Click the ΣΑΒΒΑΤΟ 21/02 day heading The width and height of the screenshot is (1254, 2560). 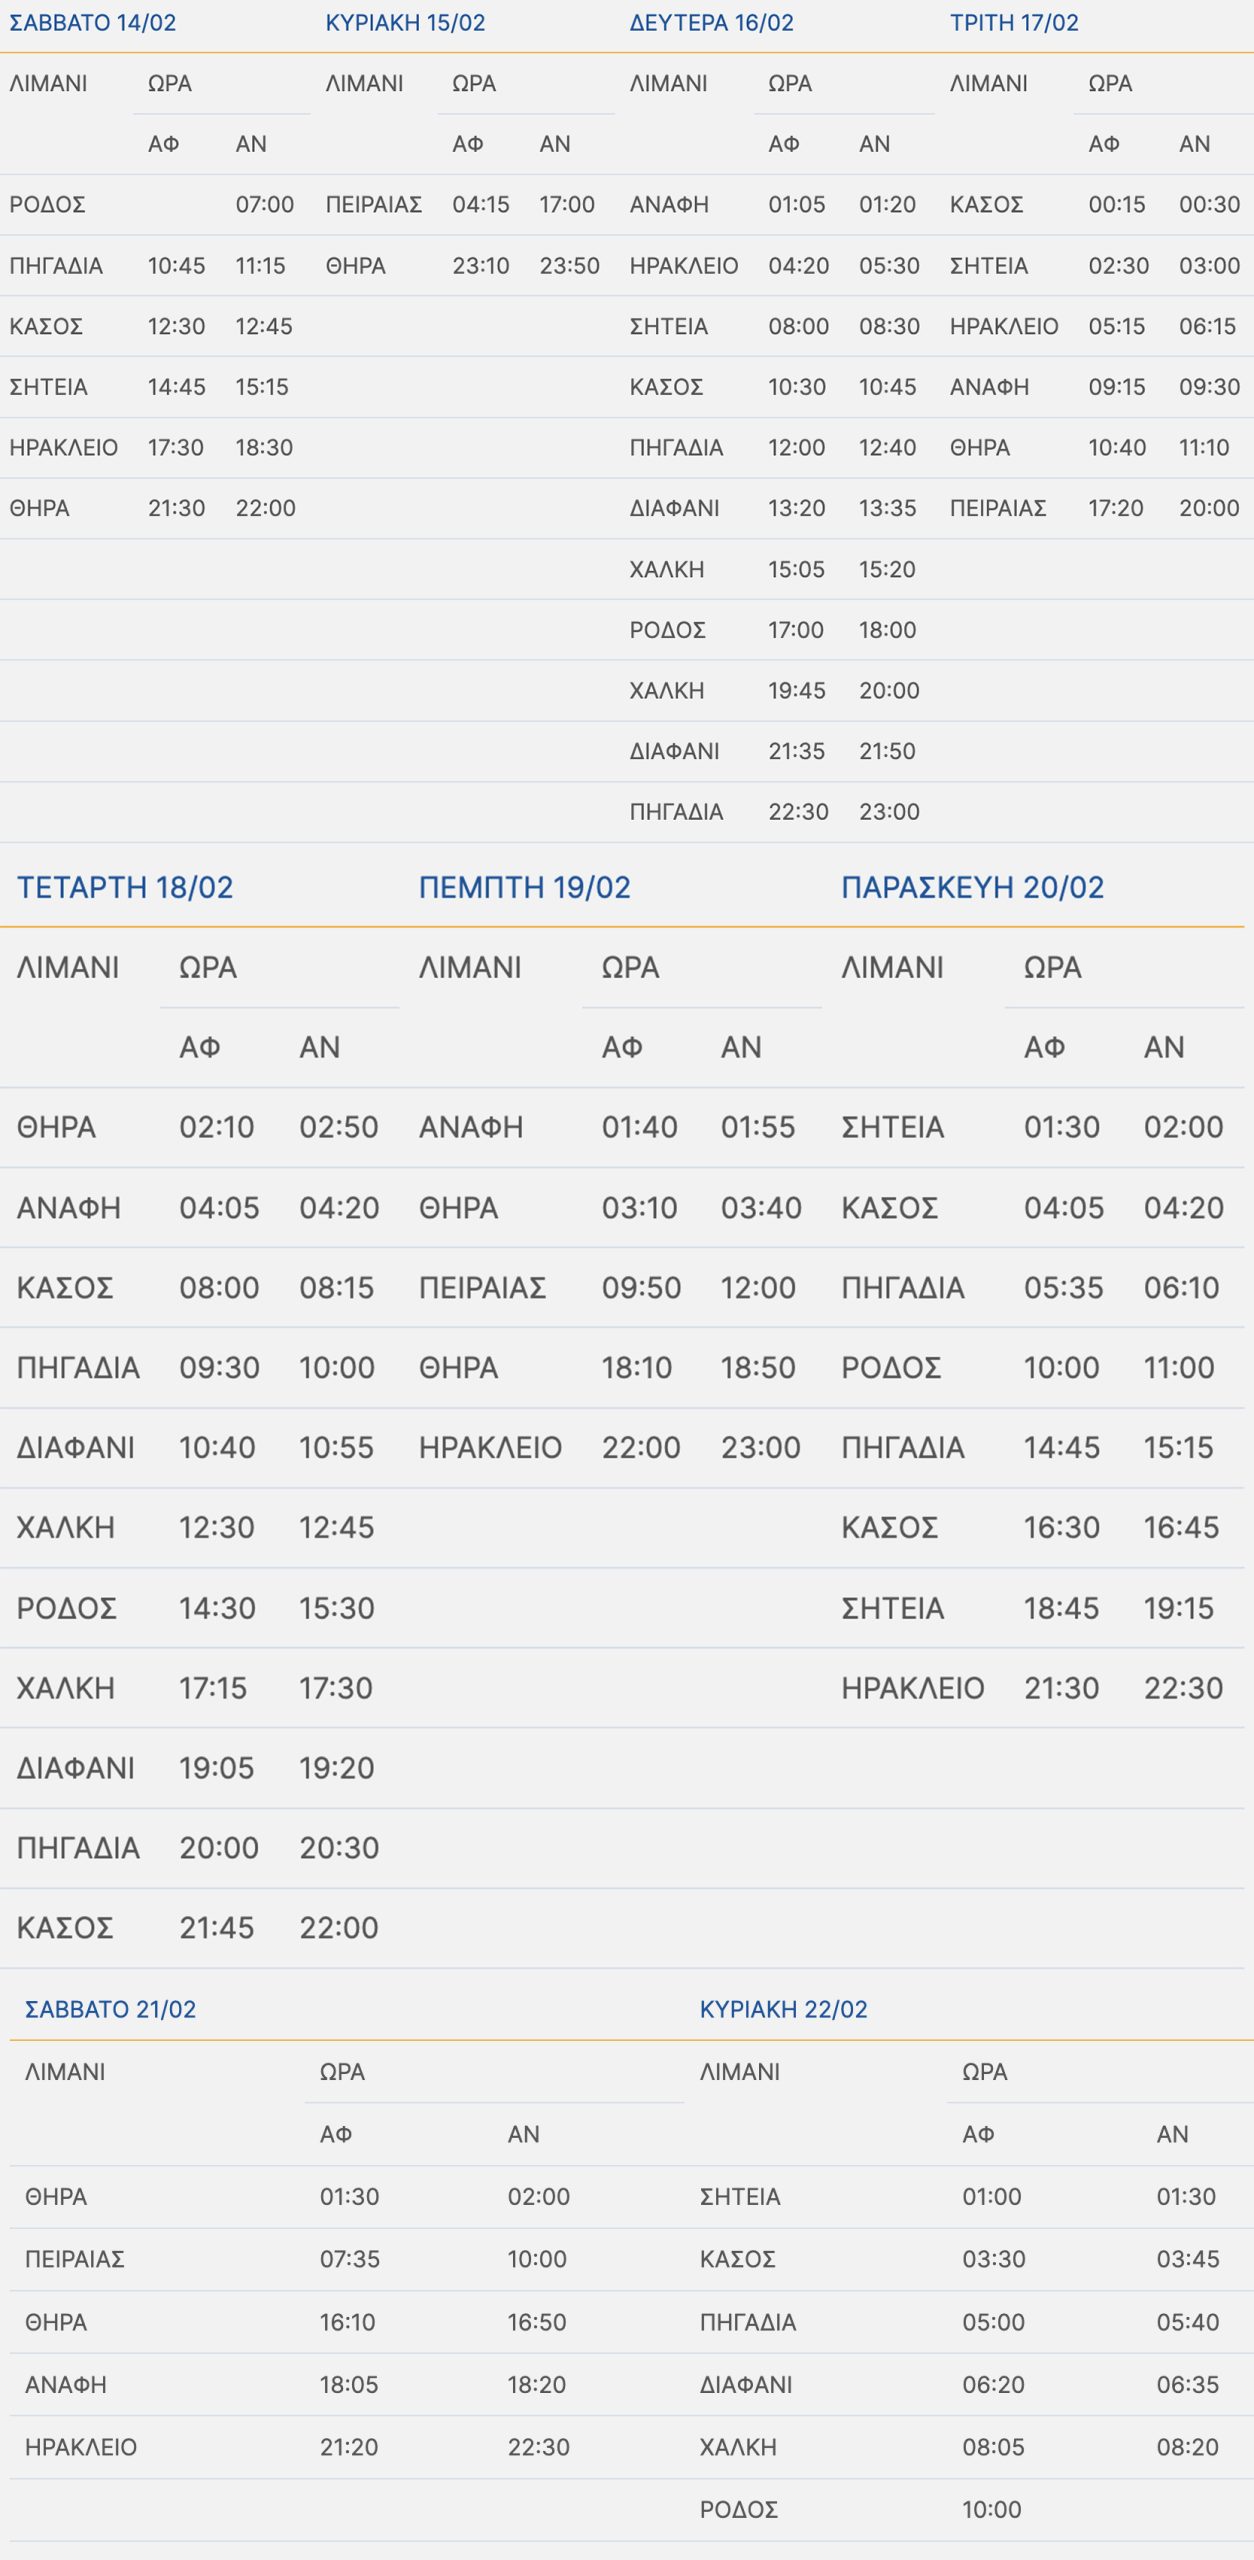[110, 2009]
